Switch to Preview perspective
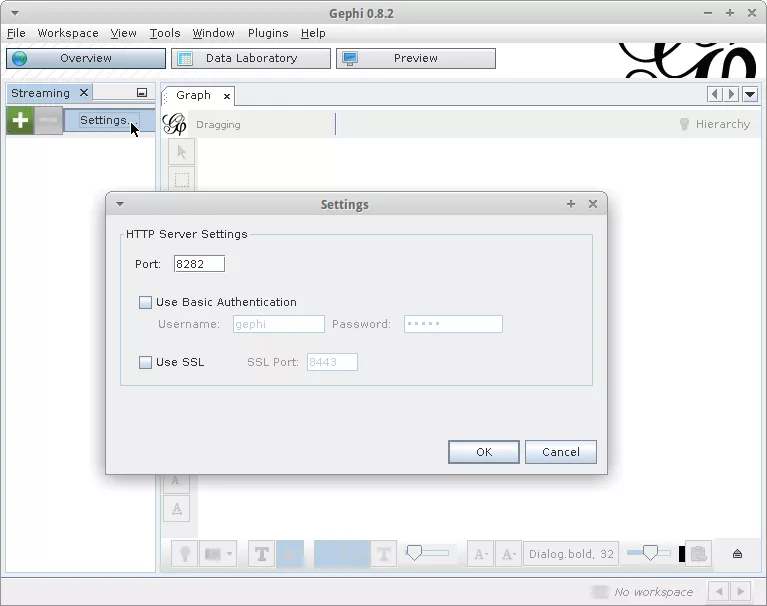The width and height of the screenshot is (767, 606). (416, 58)
